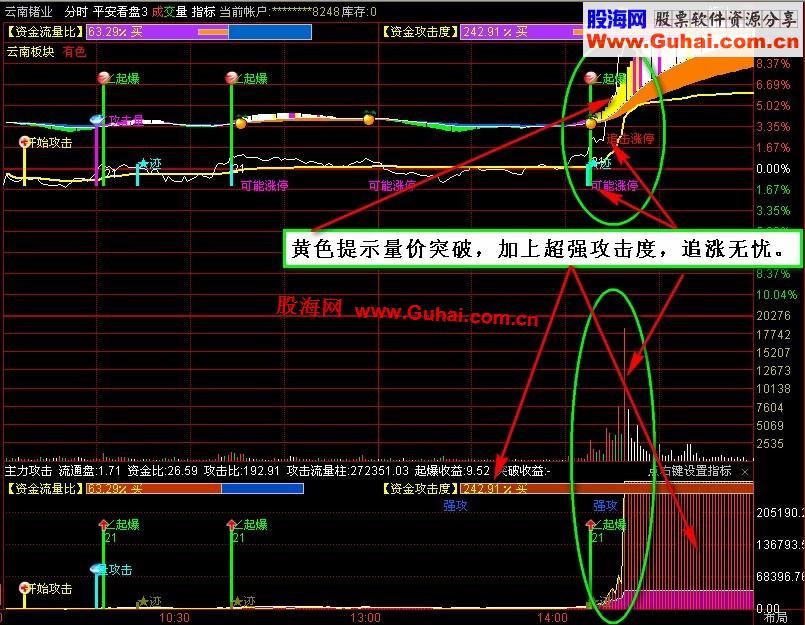Click the upper 【资金攻击度】 label
The image size is (805, 625).
[419, 32]
